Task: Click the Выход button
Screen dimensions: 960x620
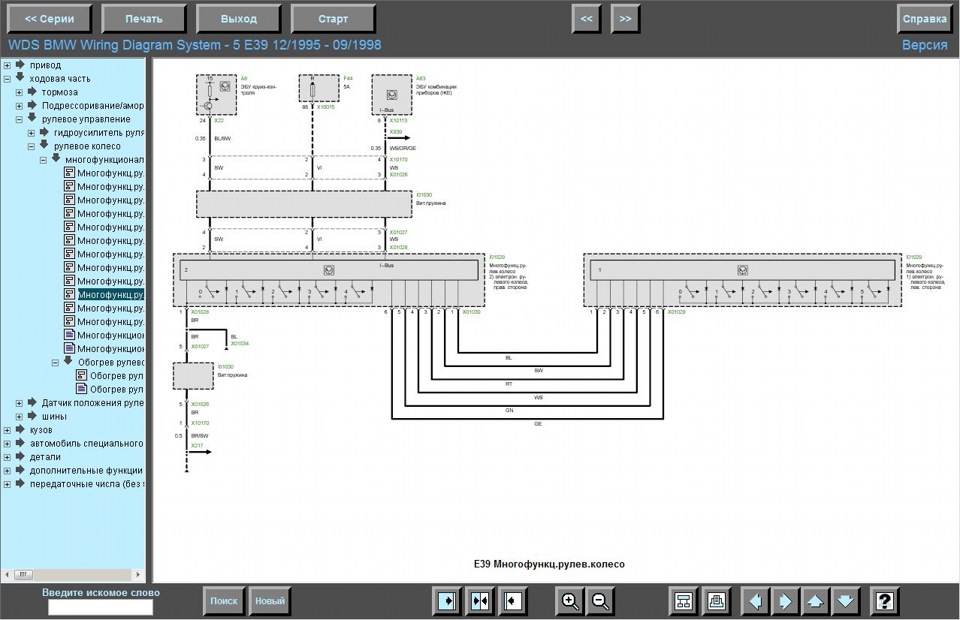Action: pyautogui.click(x=239, y=19)
